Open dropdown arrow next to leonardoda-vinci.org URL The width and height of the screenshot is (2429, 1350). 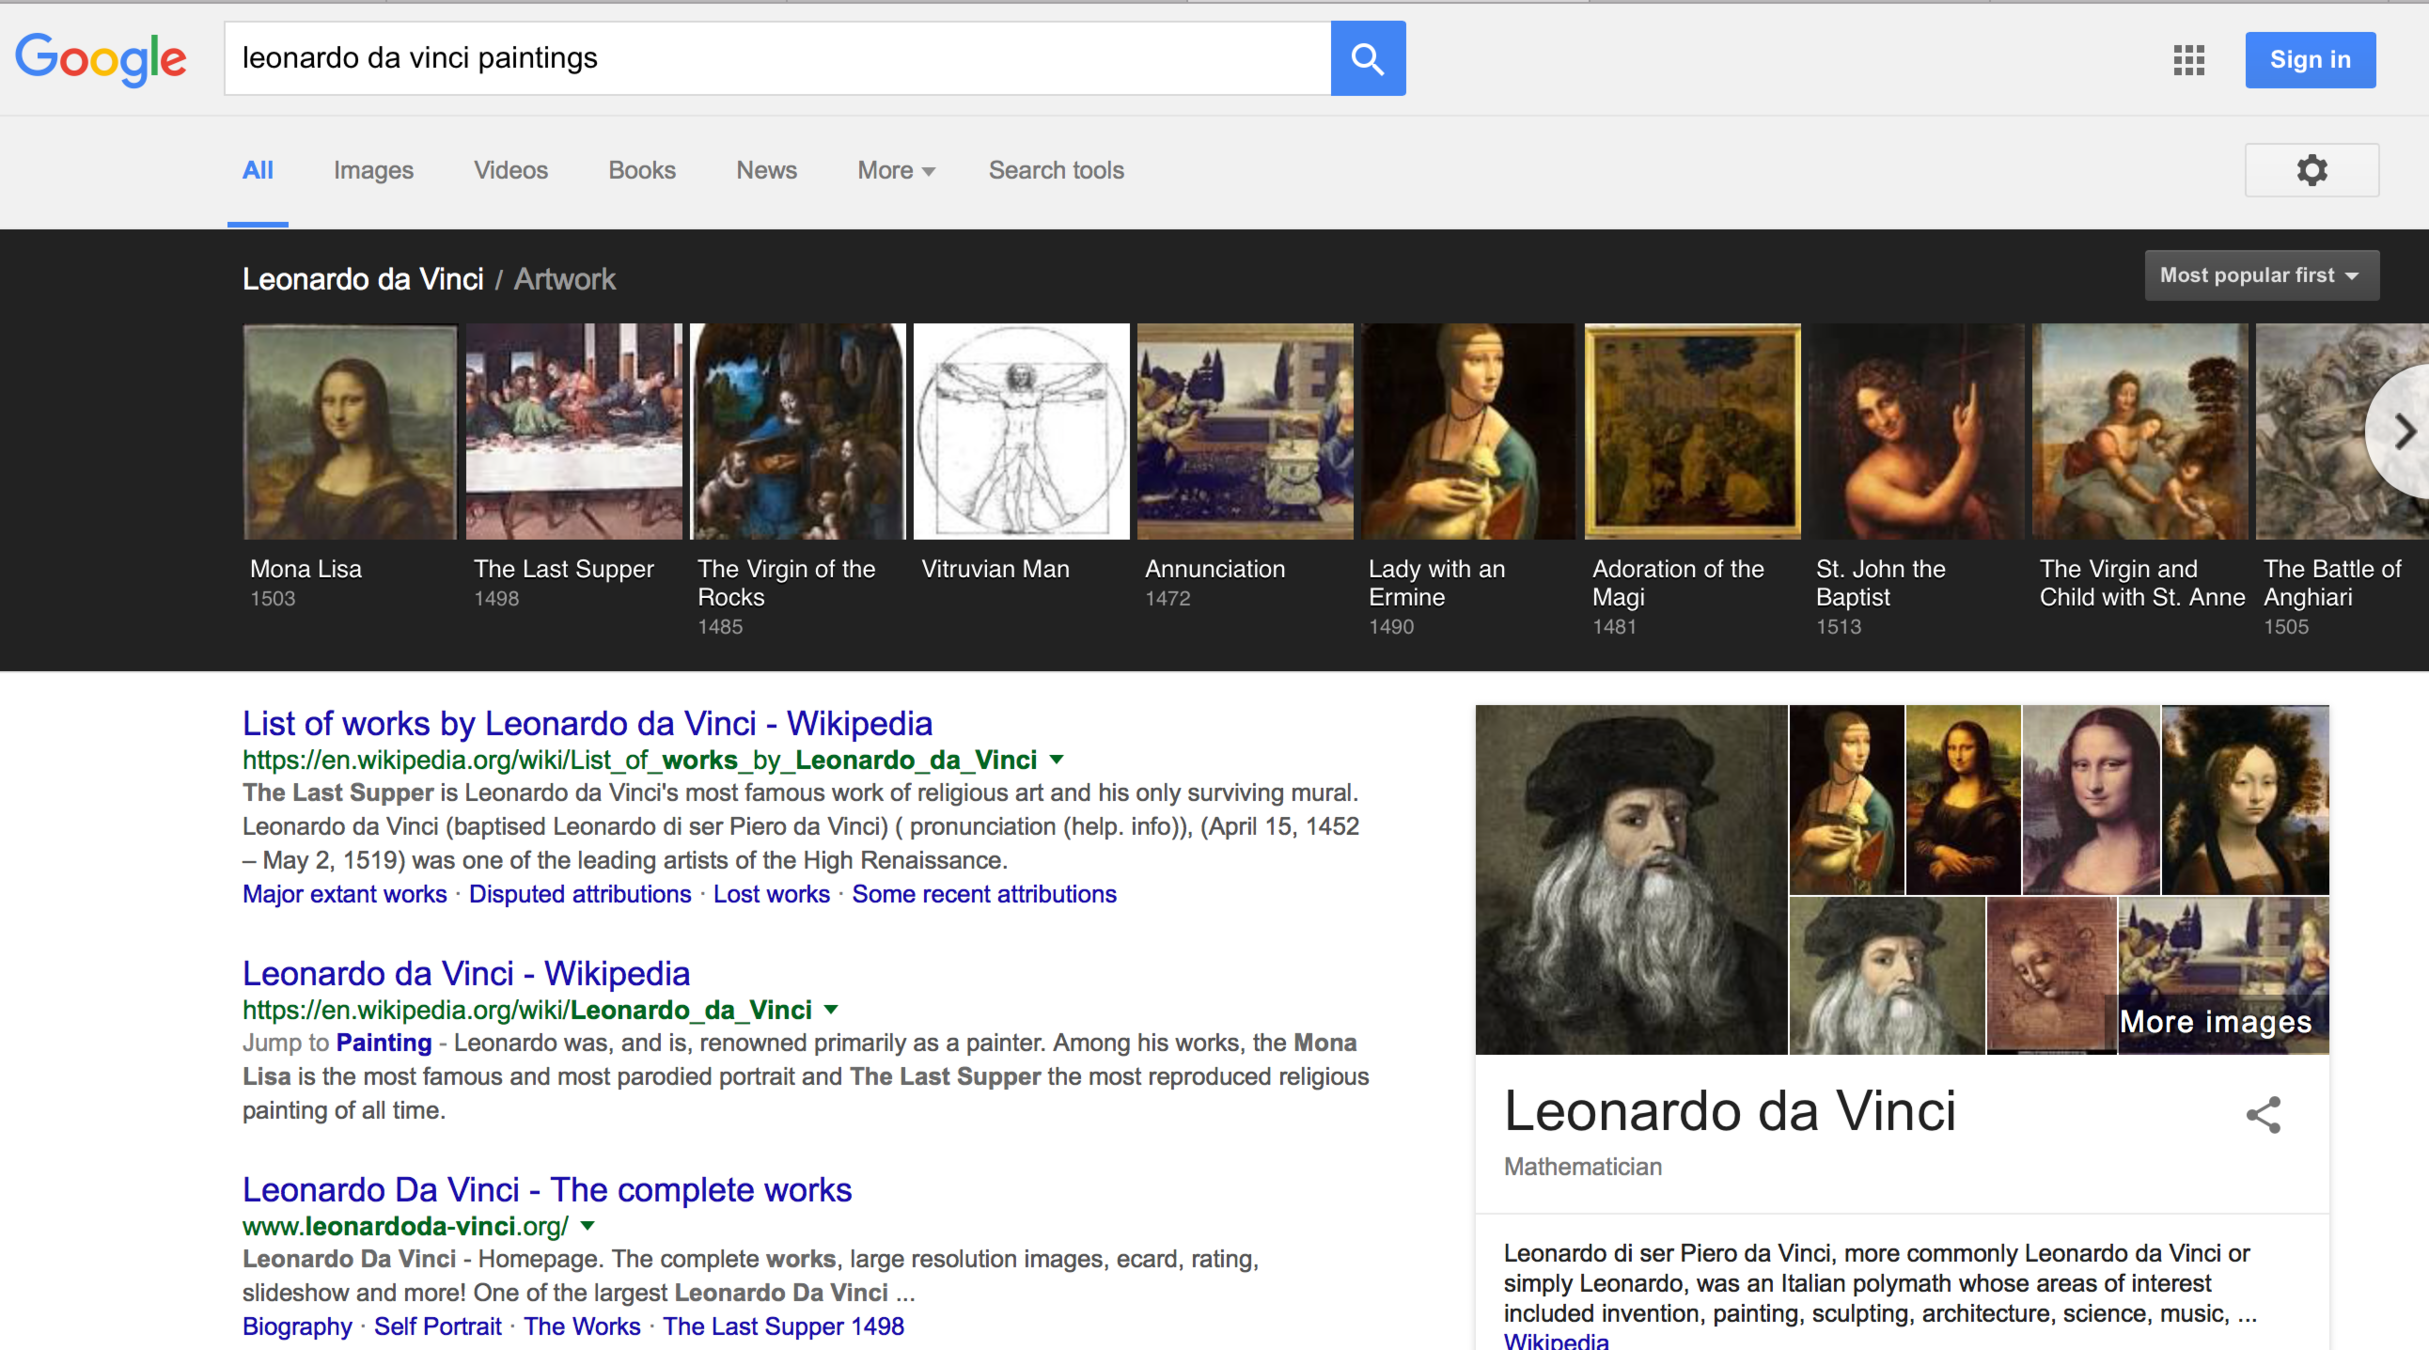588,1226
